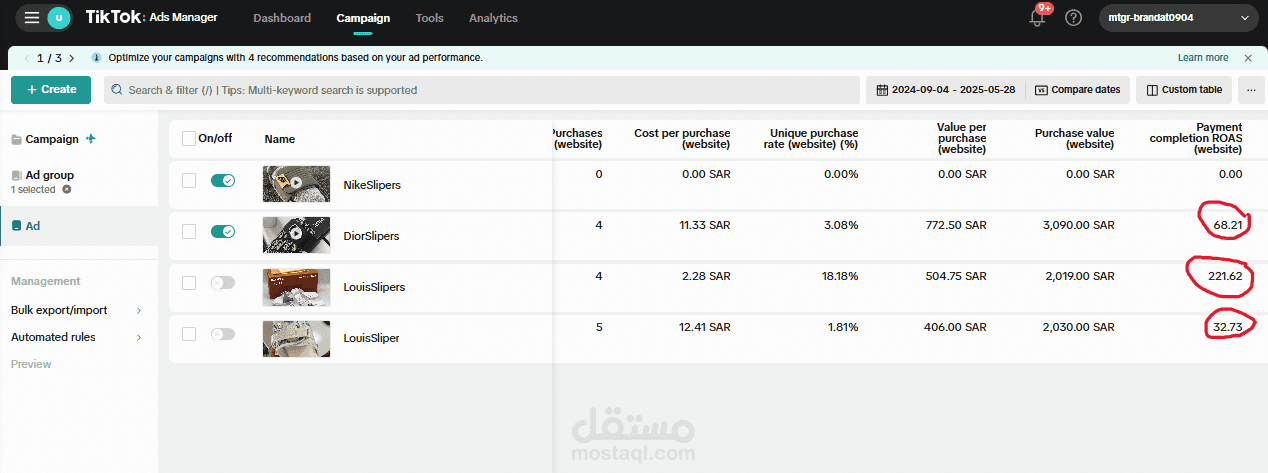The width and height of the screenshot is (1268, 473).
Task: Open the more options ellipsis button
Action: [1251, 90]
